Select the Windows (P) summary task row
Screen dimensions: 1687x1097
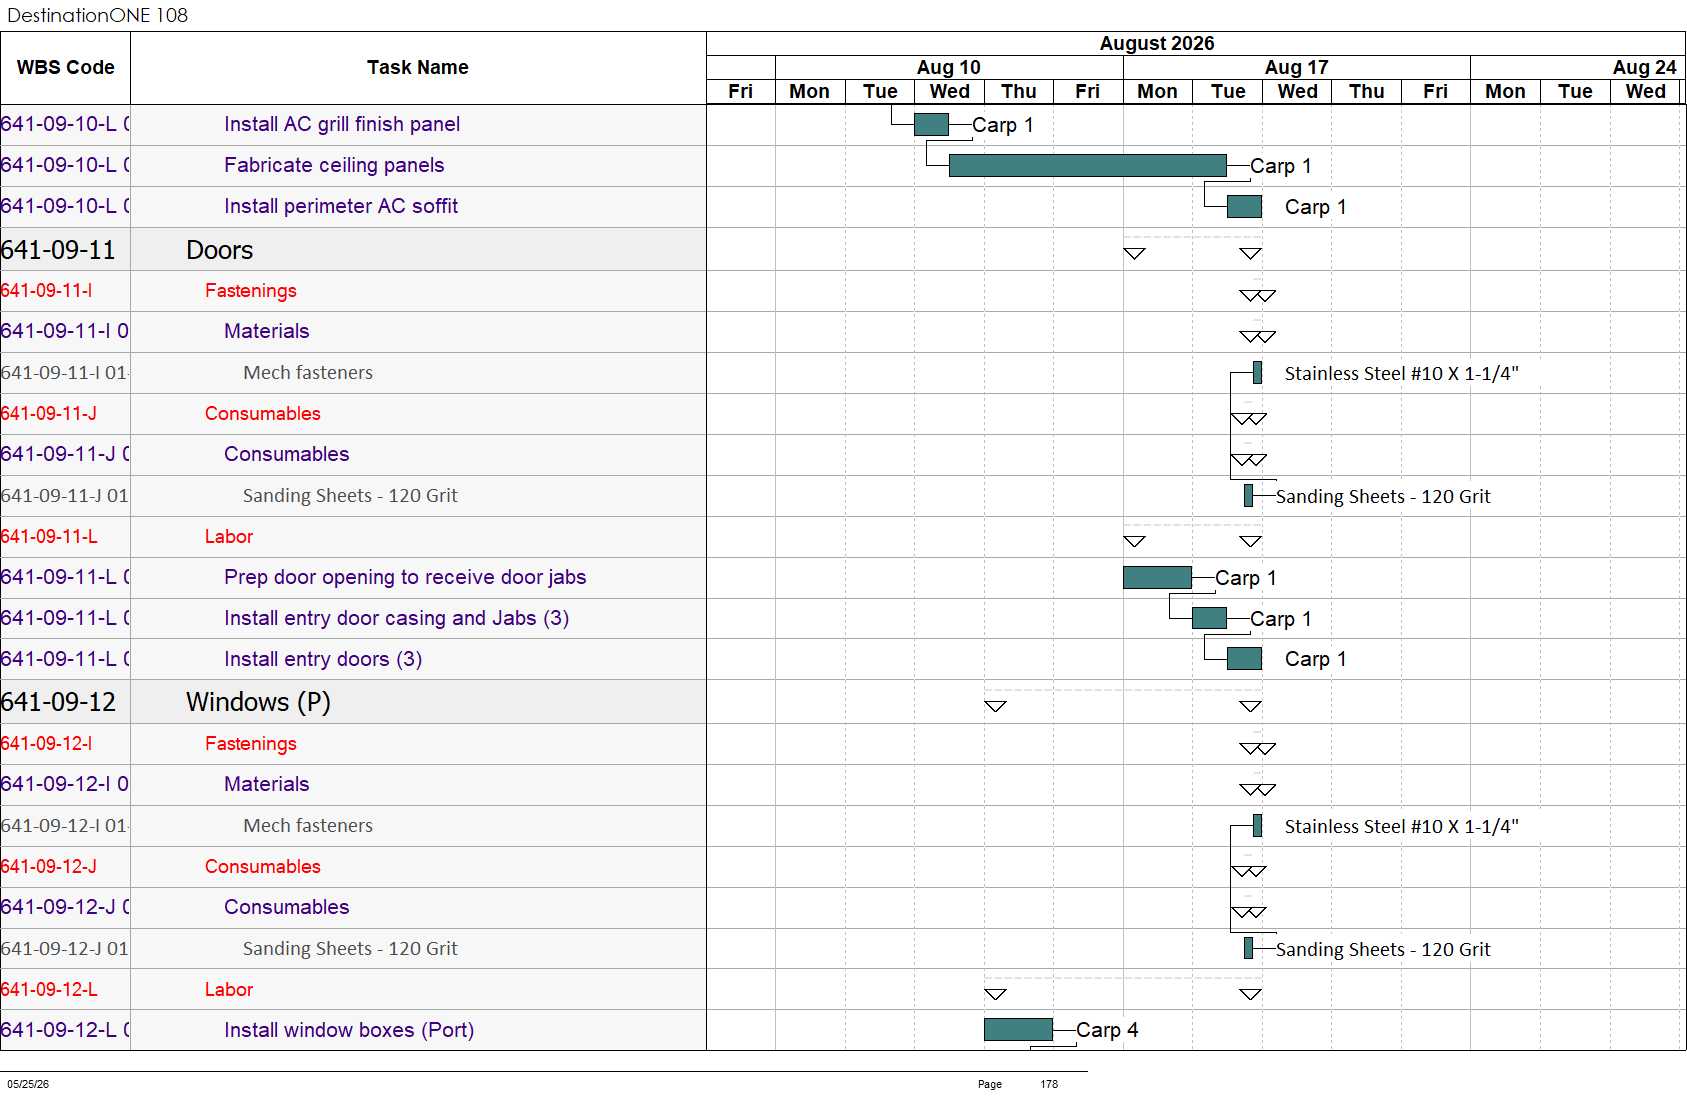tap(353, 702)
